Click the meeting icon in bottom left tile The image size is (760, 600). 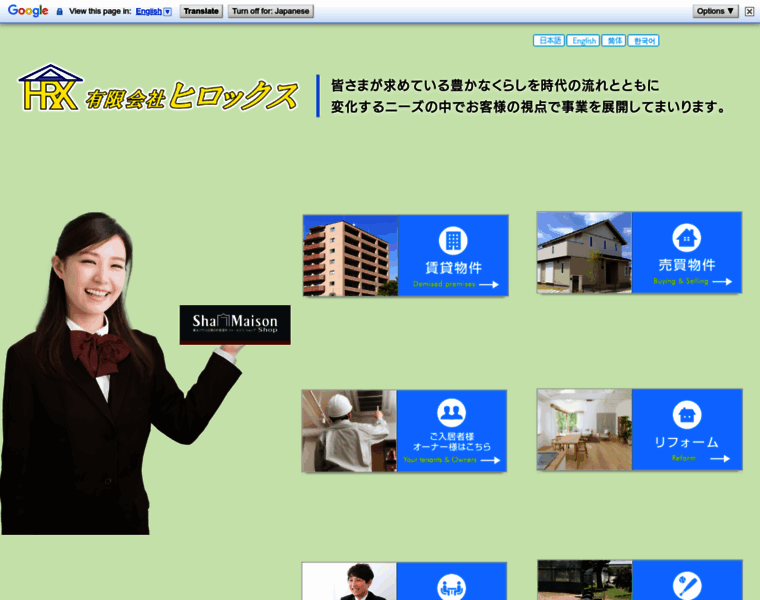(452, 586)
